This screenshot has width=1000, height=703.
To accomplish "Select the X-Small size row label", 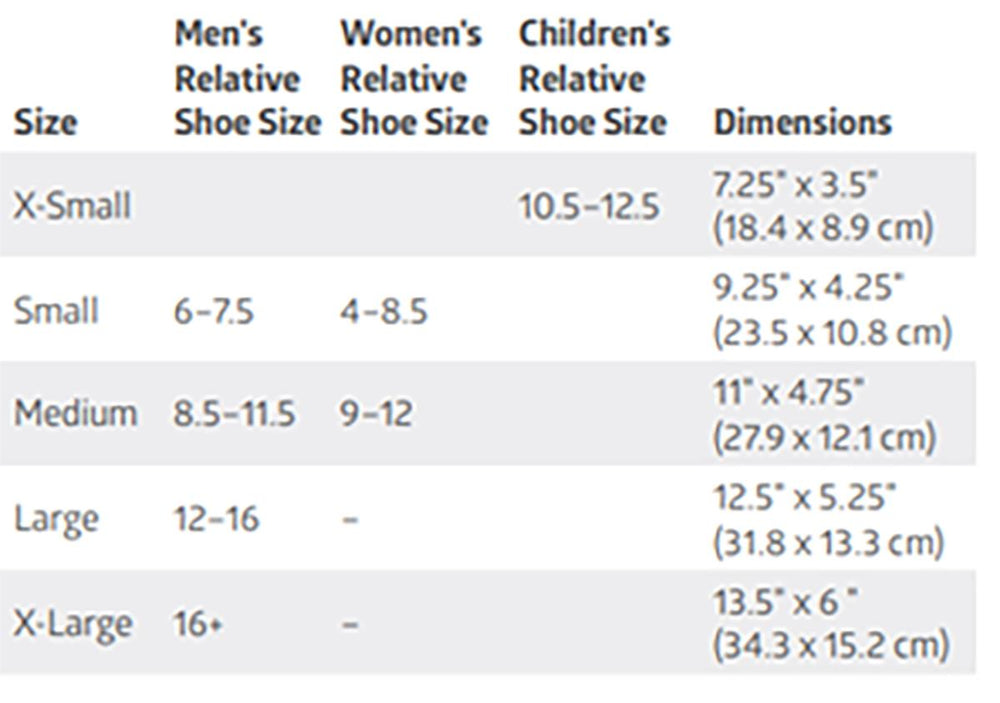I will [x=72, y=206].
